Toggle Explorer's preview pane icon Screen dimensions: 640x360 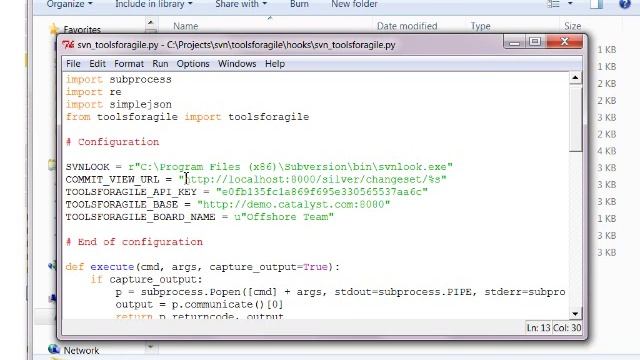pyautogui.click(x=596, y=4)
